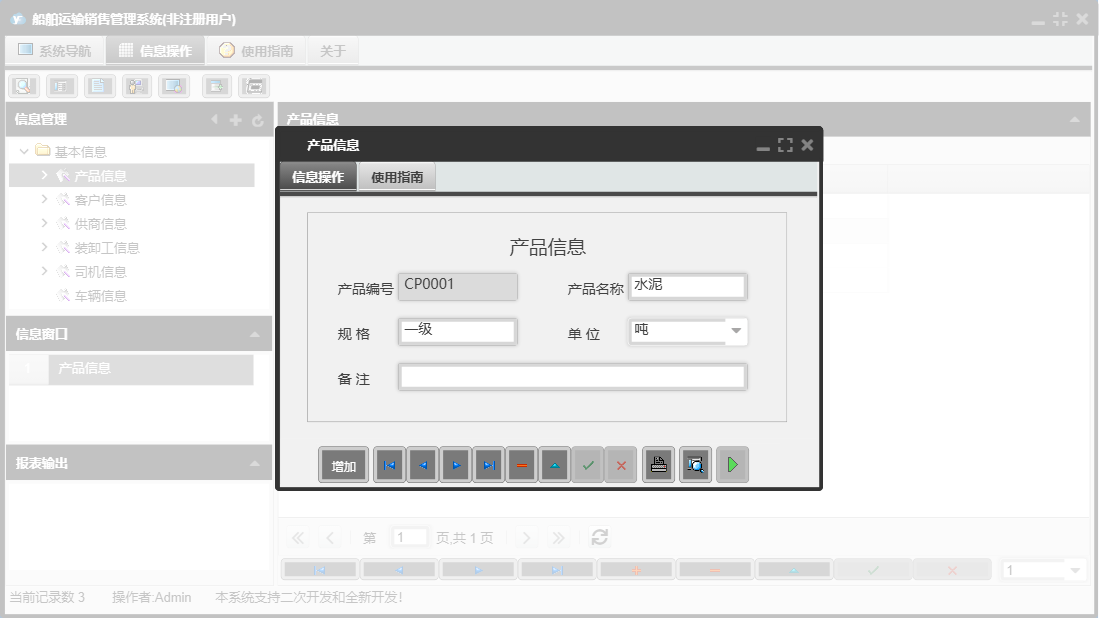Click the 增加 add button
1099x618 pixels.
coord(343,464)
